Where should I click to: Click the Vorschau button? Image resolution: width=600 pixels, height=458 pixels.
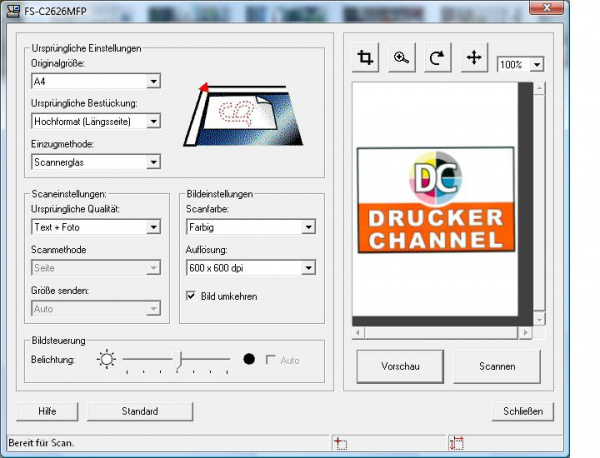point(400,366)
